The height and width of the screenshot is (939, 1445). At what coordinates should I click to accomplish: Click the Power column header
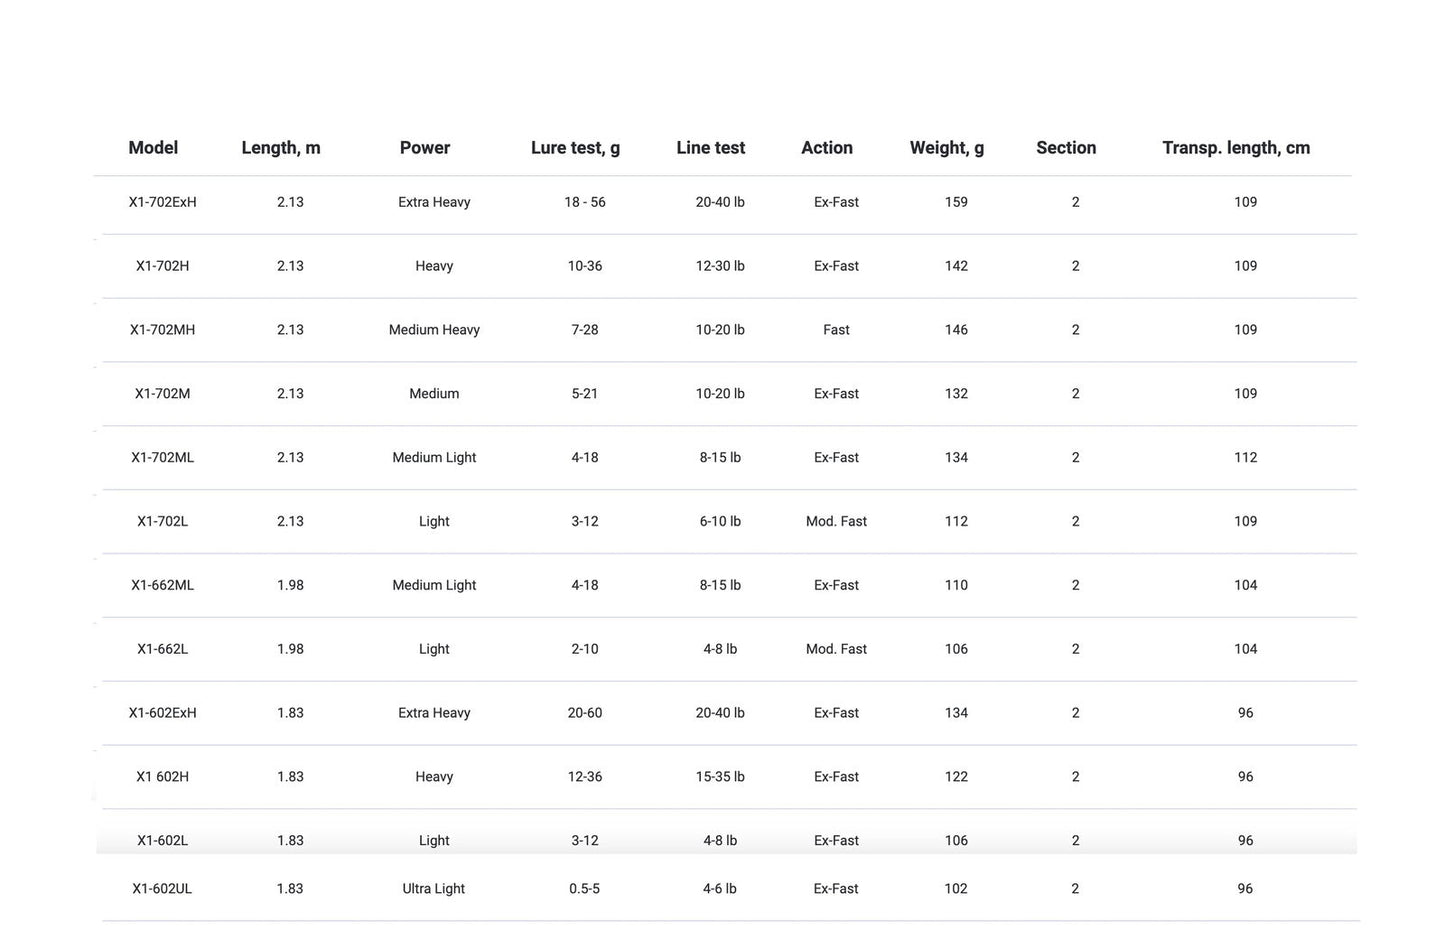coord(425,148)
